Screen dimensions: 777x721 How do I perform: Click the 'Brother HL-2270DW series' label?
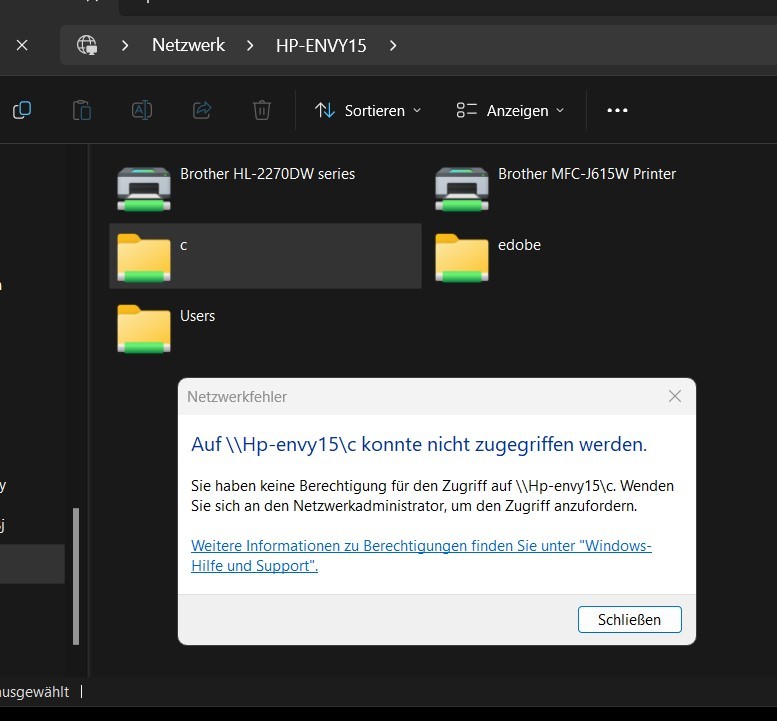coord(268,174)
